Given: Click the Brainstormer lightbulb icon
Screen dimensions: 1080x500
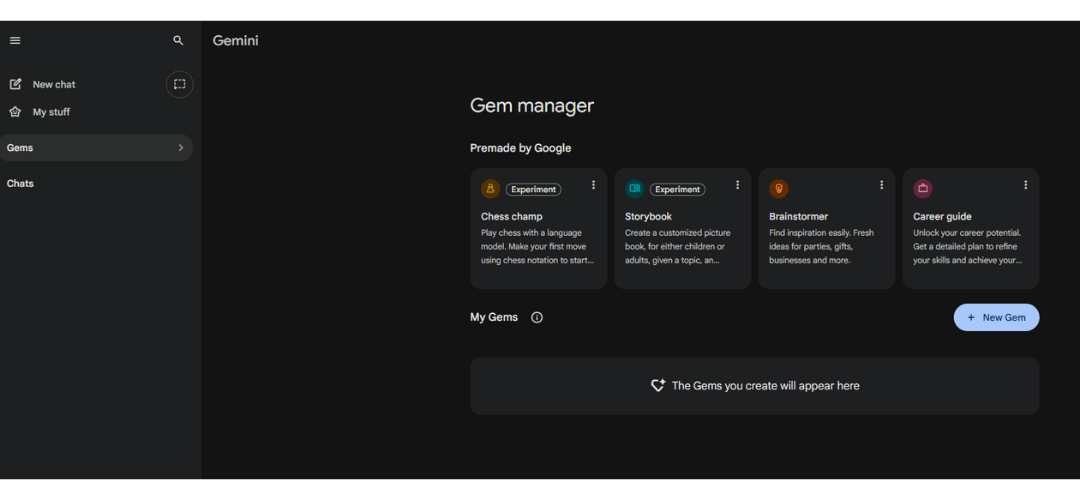Looking at the screenshot, I should [779, 189].
